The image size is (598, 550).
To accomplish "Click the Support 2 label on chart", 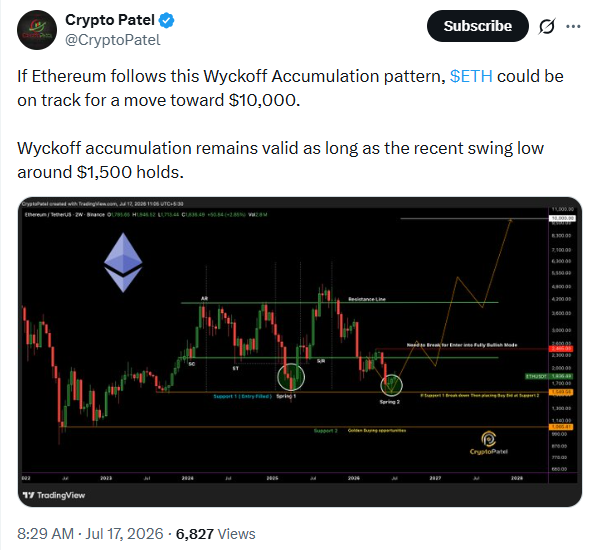I will 325,431.
